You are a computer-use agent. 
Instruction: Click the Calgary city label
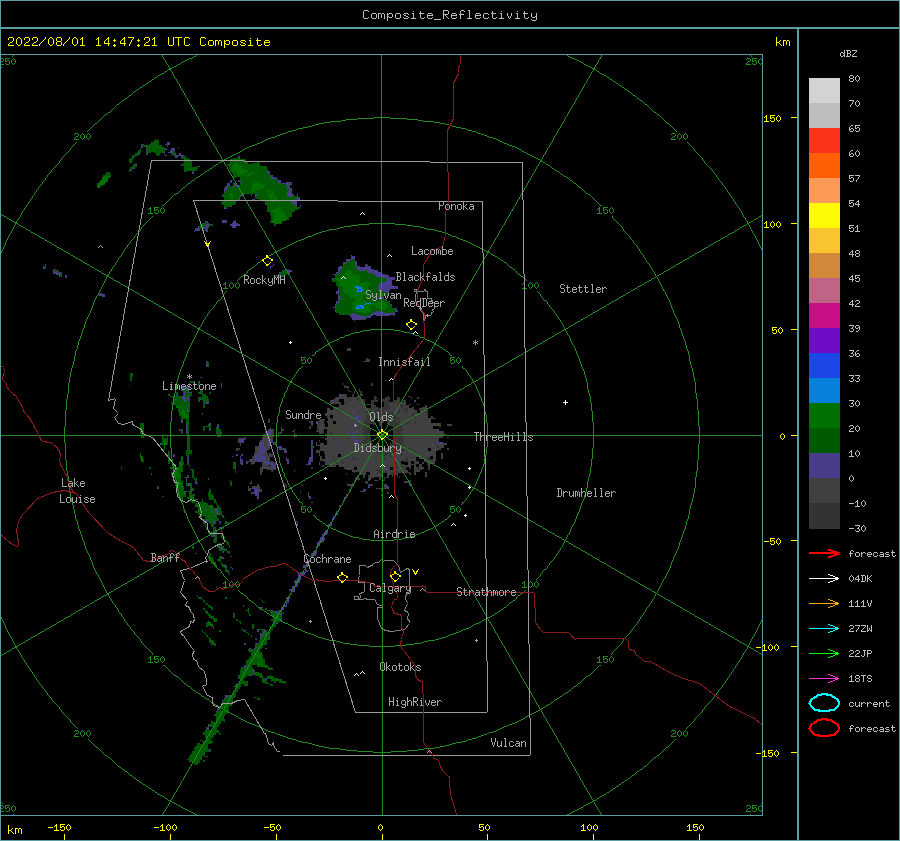click(390, 588)
